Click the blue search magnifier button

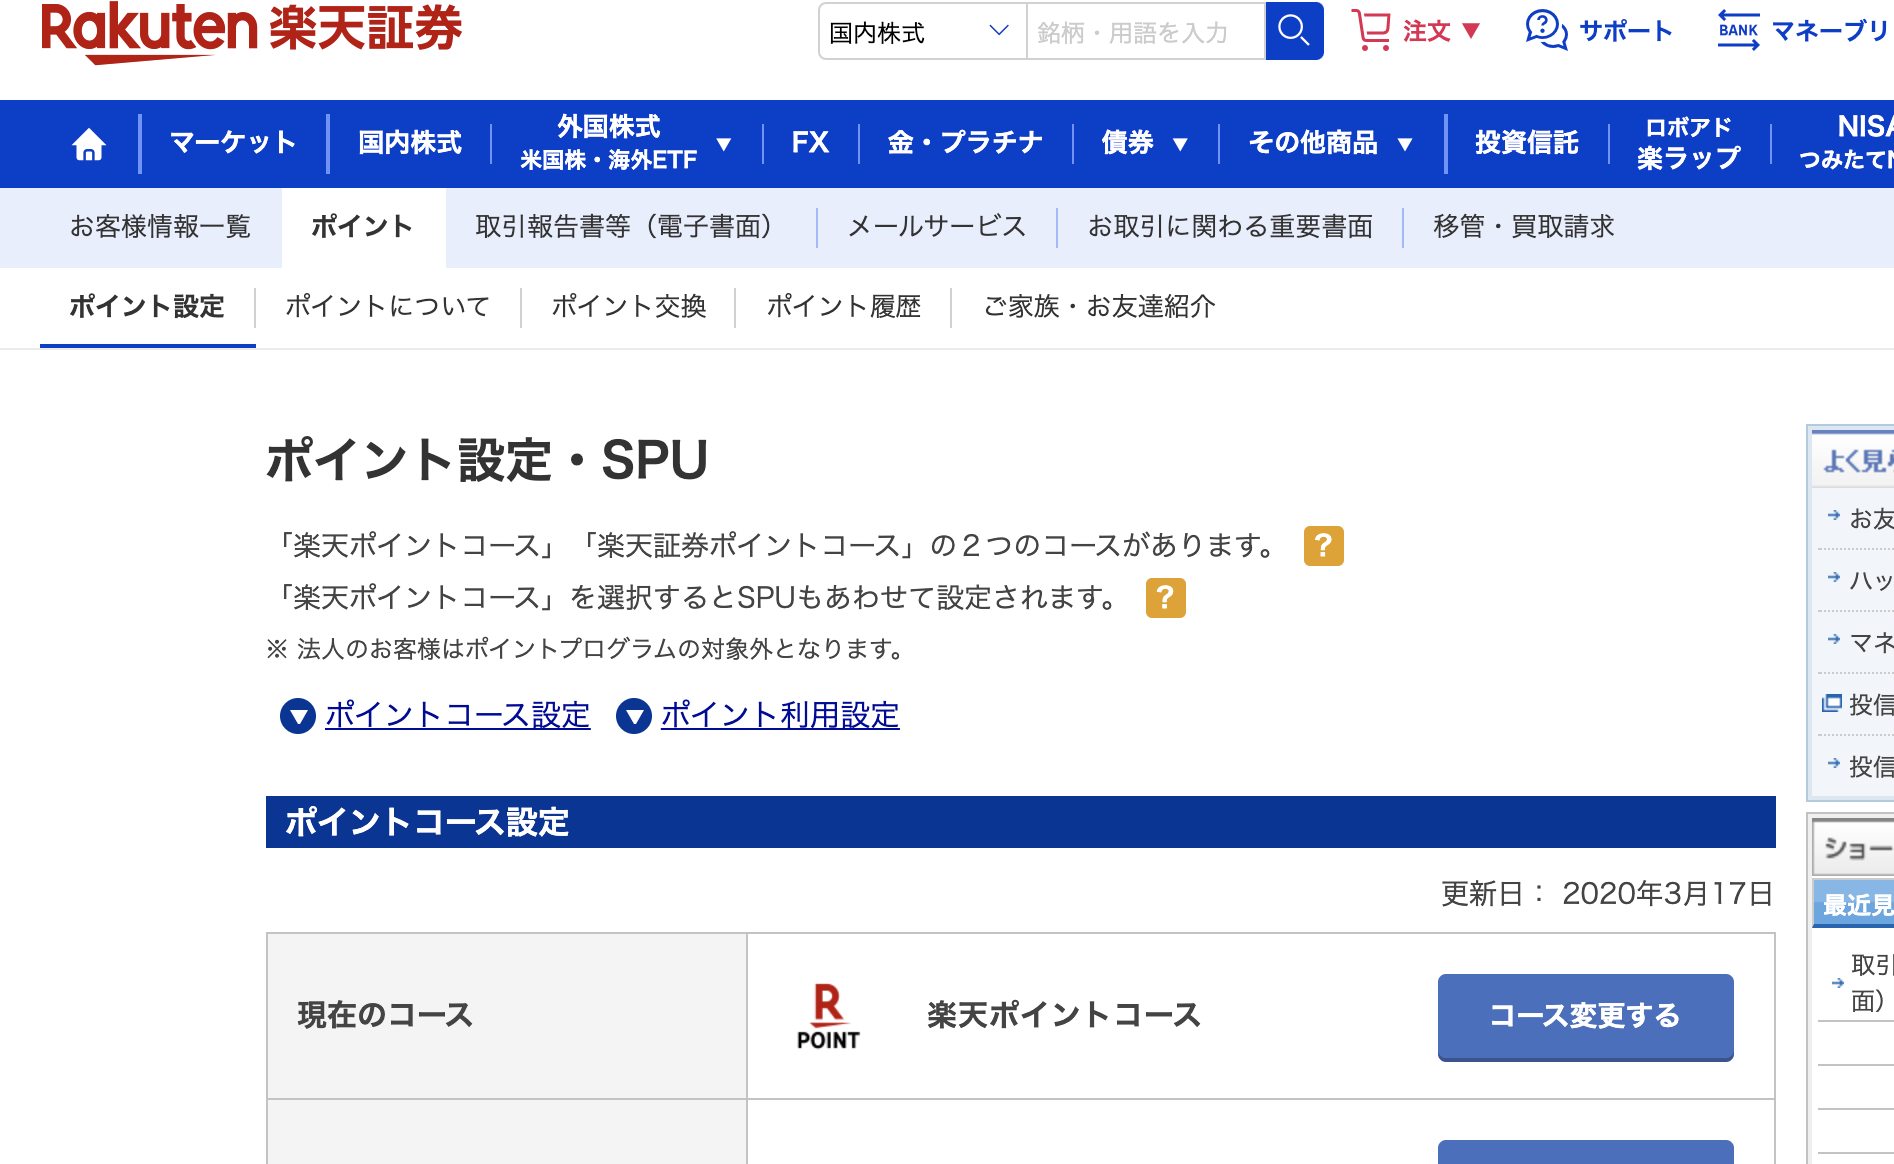1293,31
